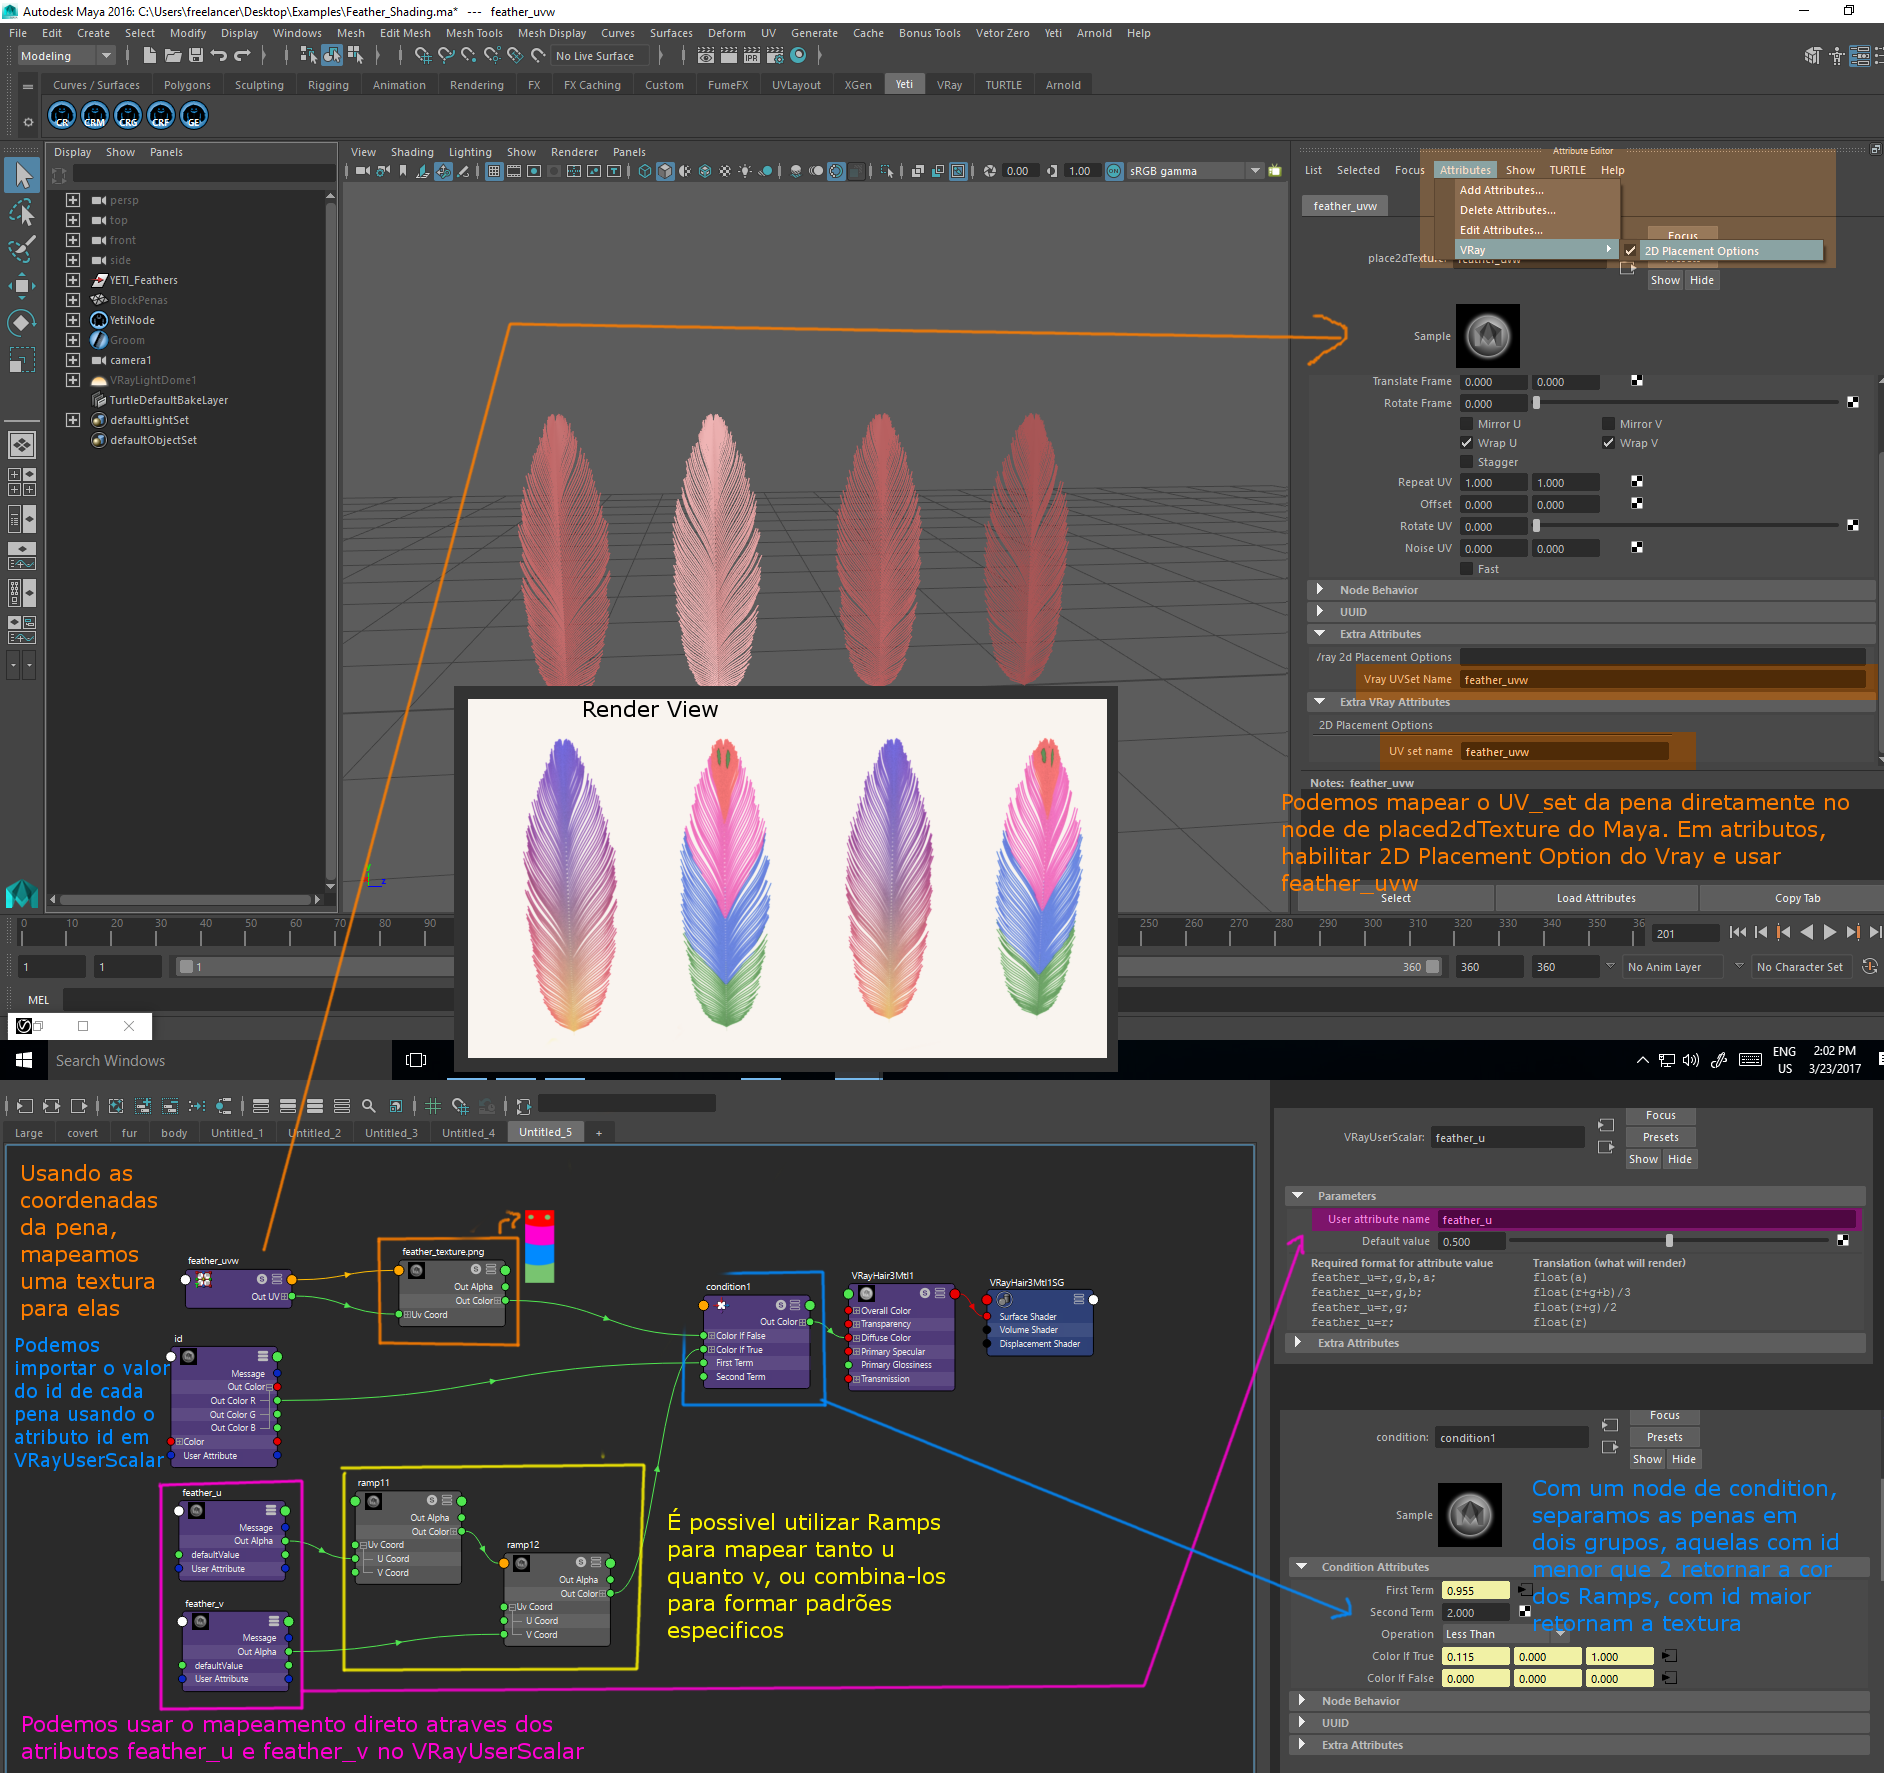Switch to the Rigging shelf tab

pyautogui.click(x=328, y=85)
